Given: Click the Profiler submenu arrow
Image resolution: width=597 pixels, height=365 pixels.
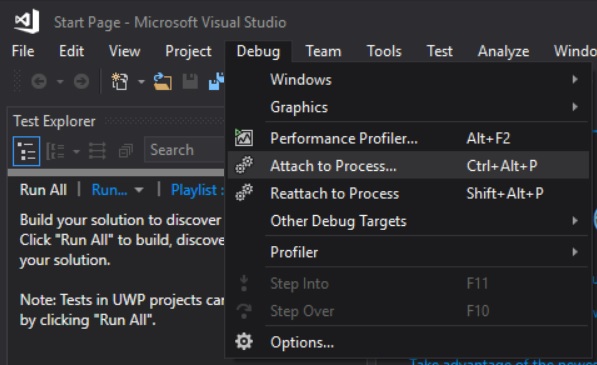Looking at the screenshot, I should coord(575,252).
